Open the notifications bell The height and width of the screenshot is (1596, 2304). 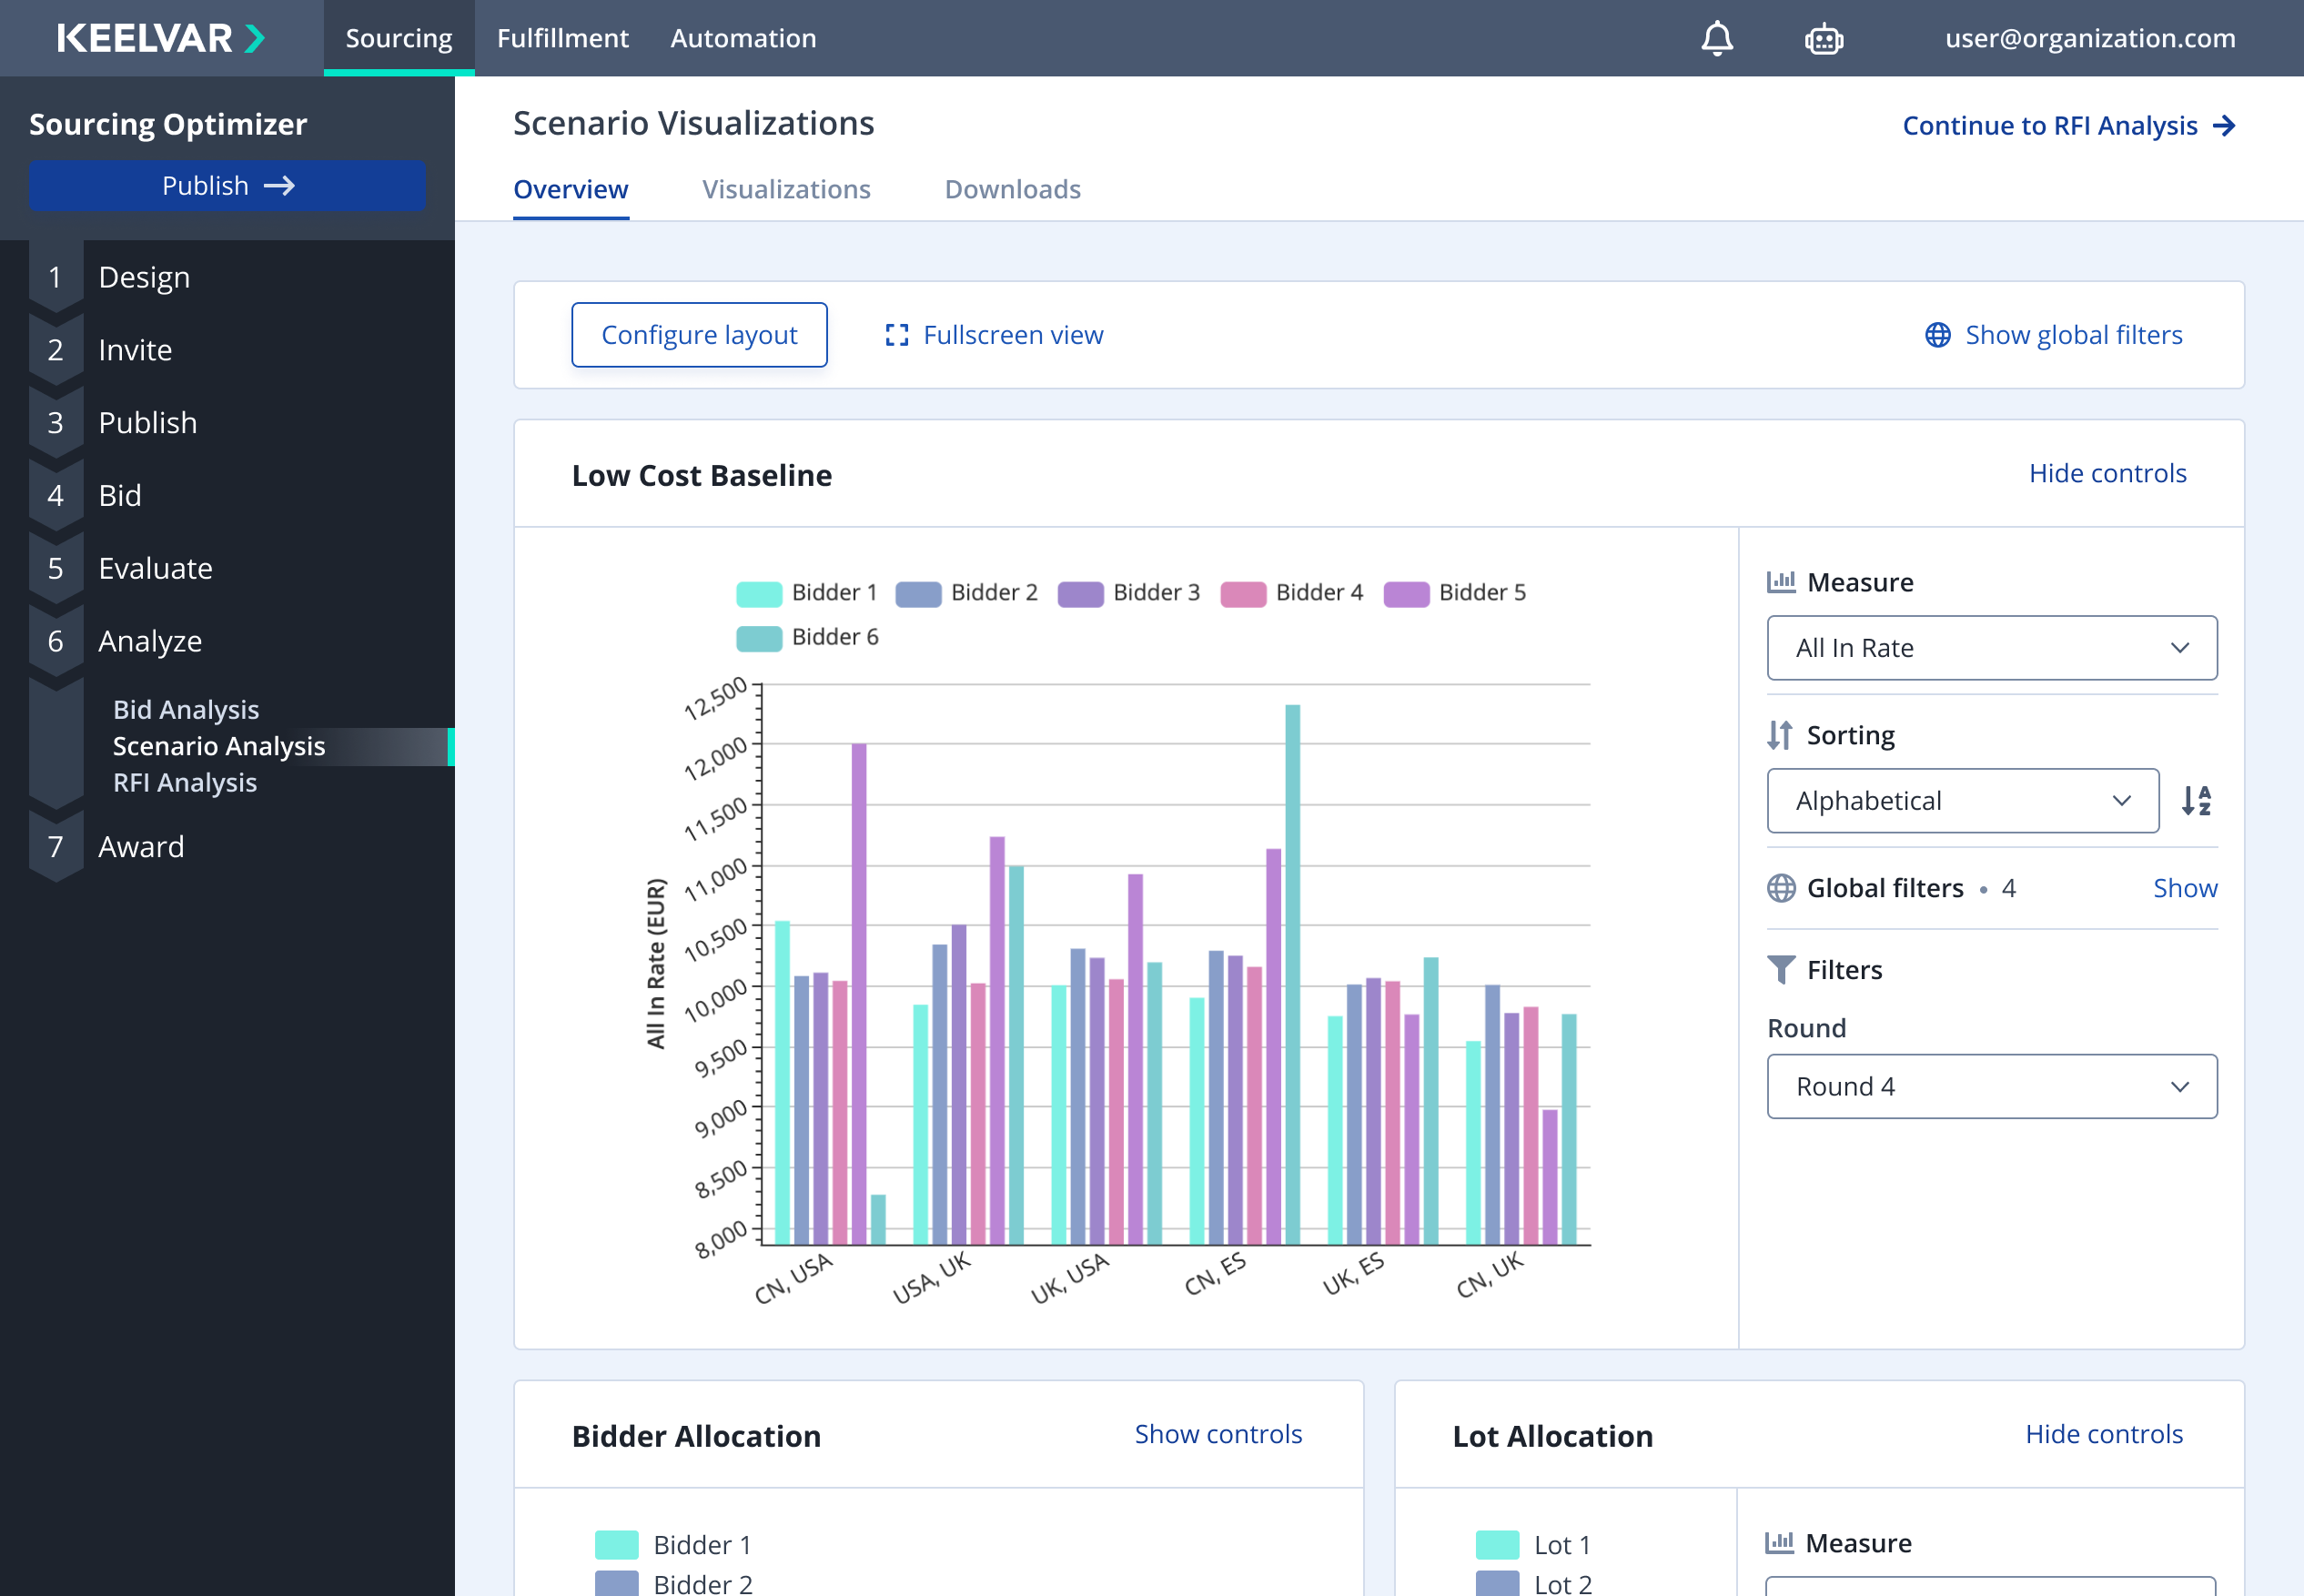coord(1716,38)
